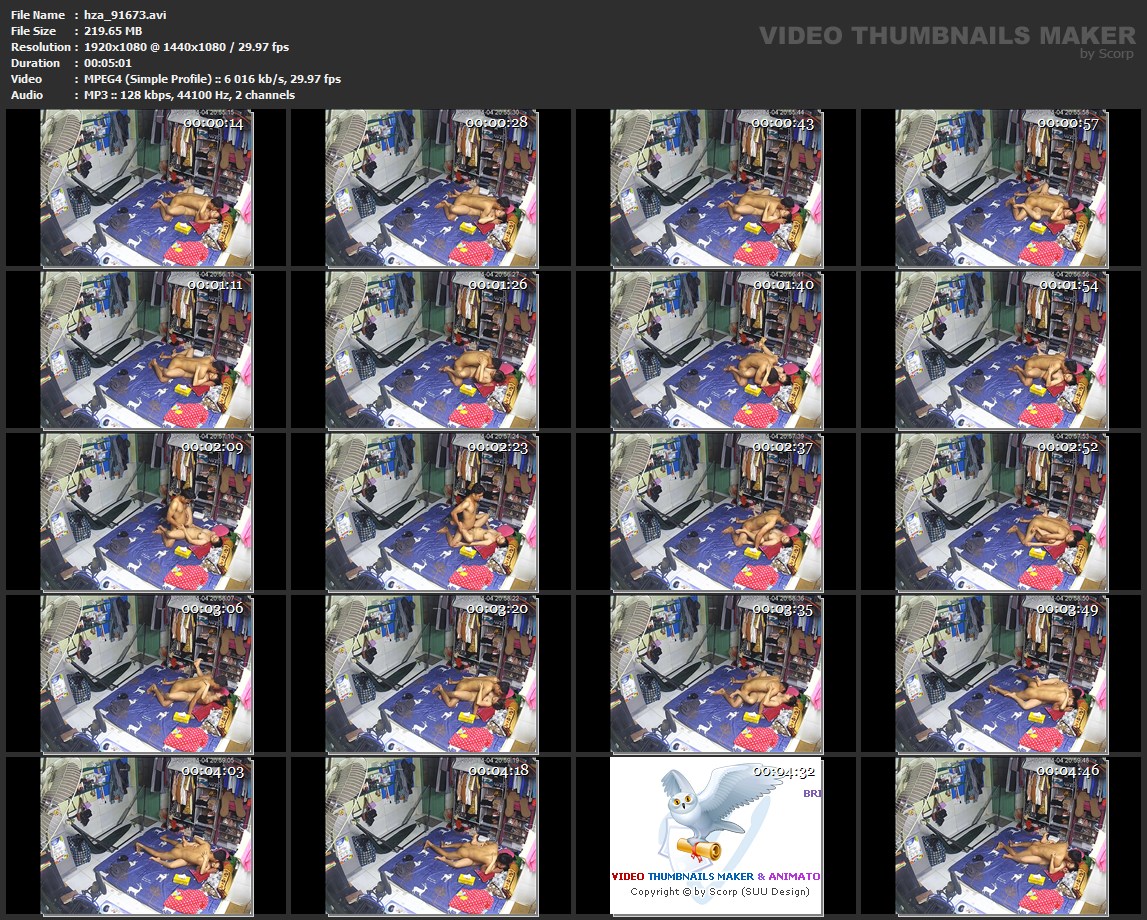
Task: Open the frame stamped 00:02:52
Action: [x=1001, y=512]
